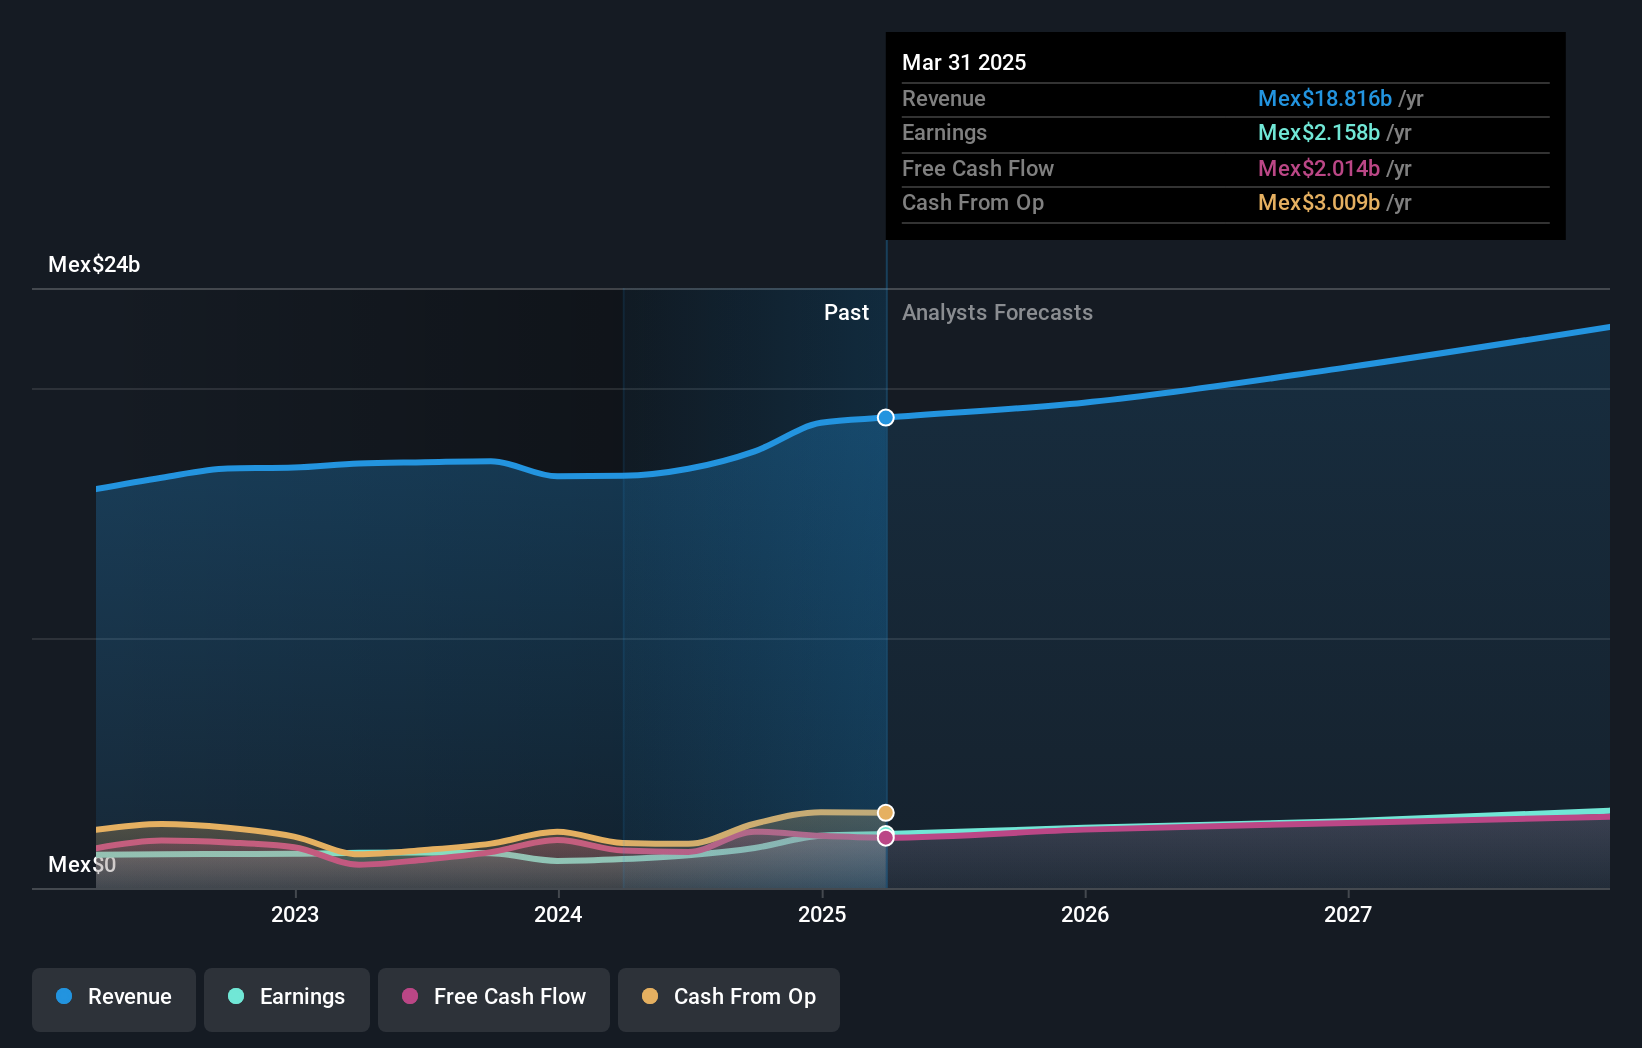
Task: Click the Free Cash Flow label in tooltip
Action: pos(977,168)
